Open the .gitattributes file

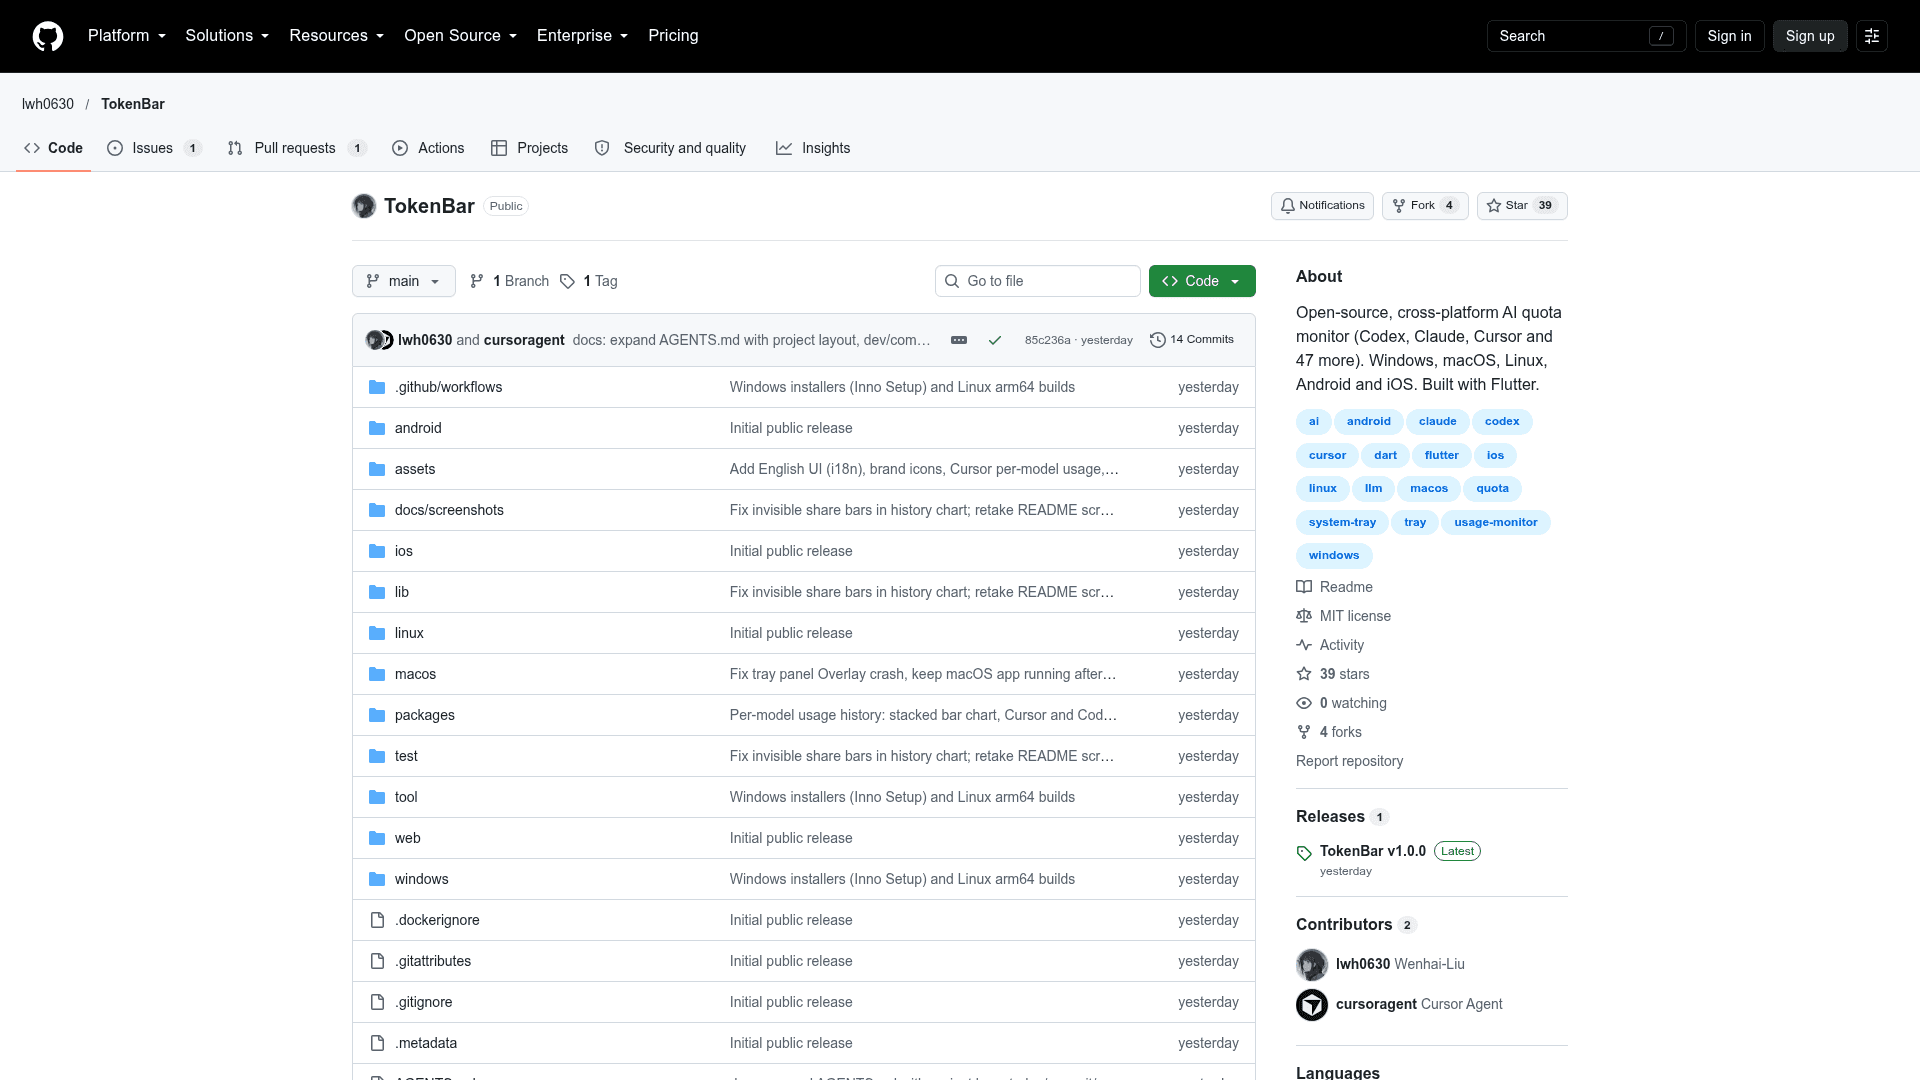coord(433,961)
